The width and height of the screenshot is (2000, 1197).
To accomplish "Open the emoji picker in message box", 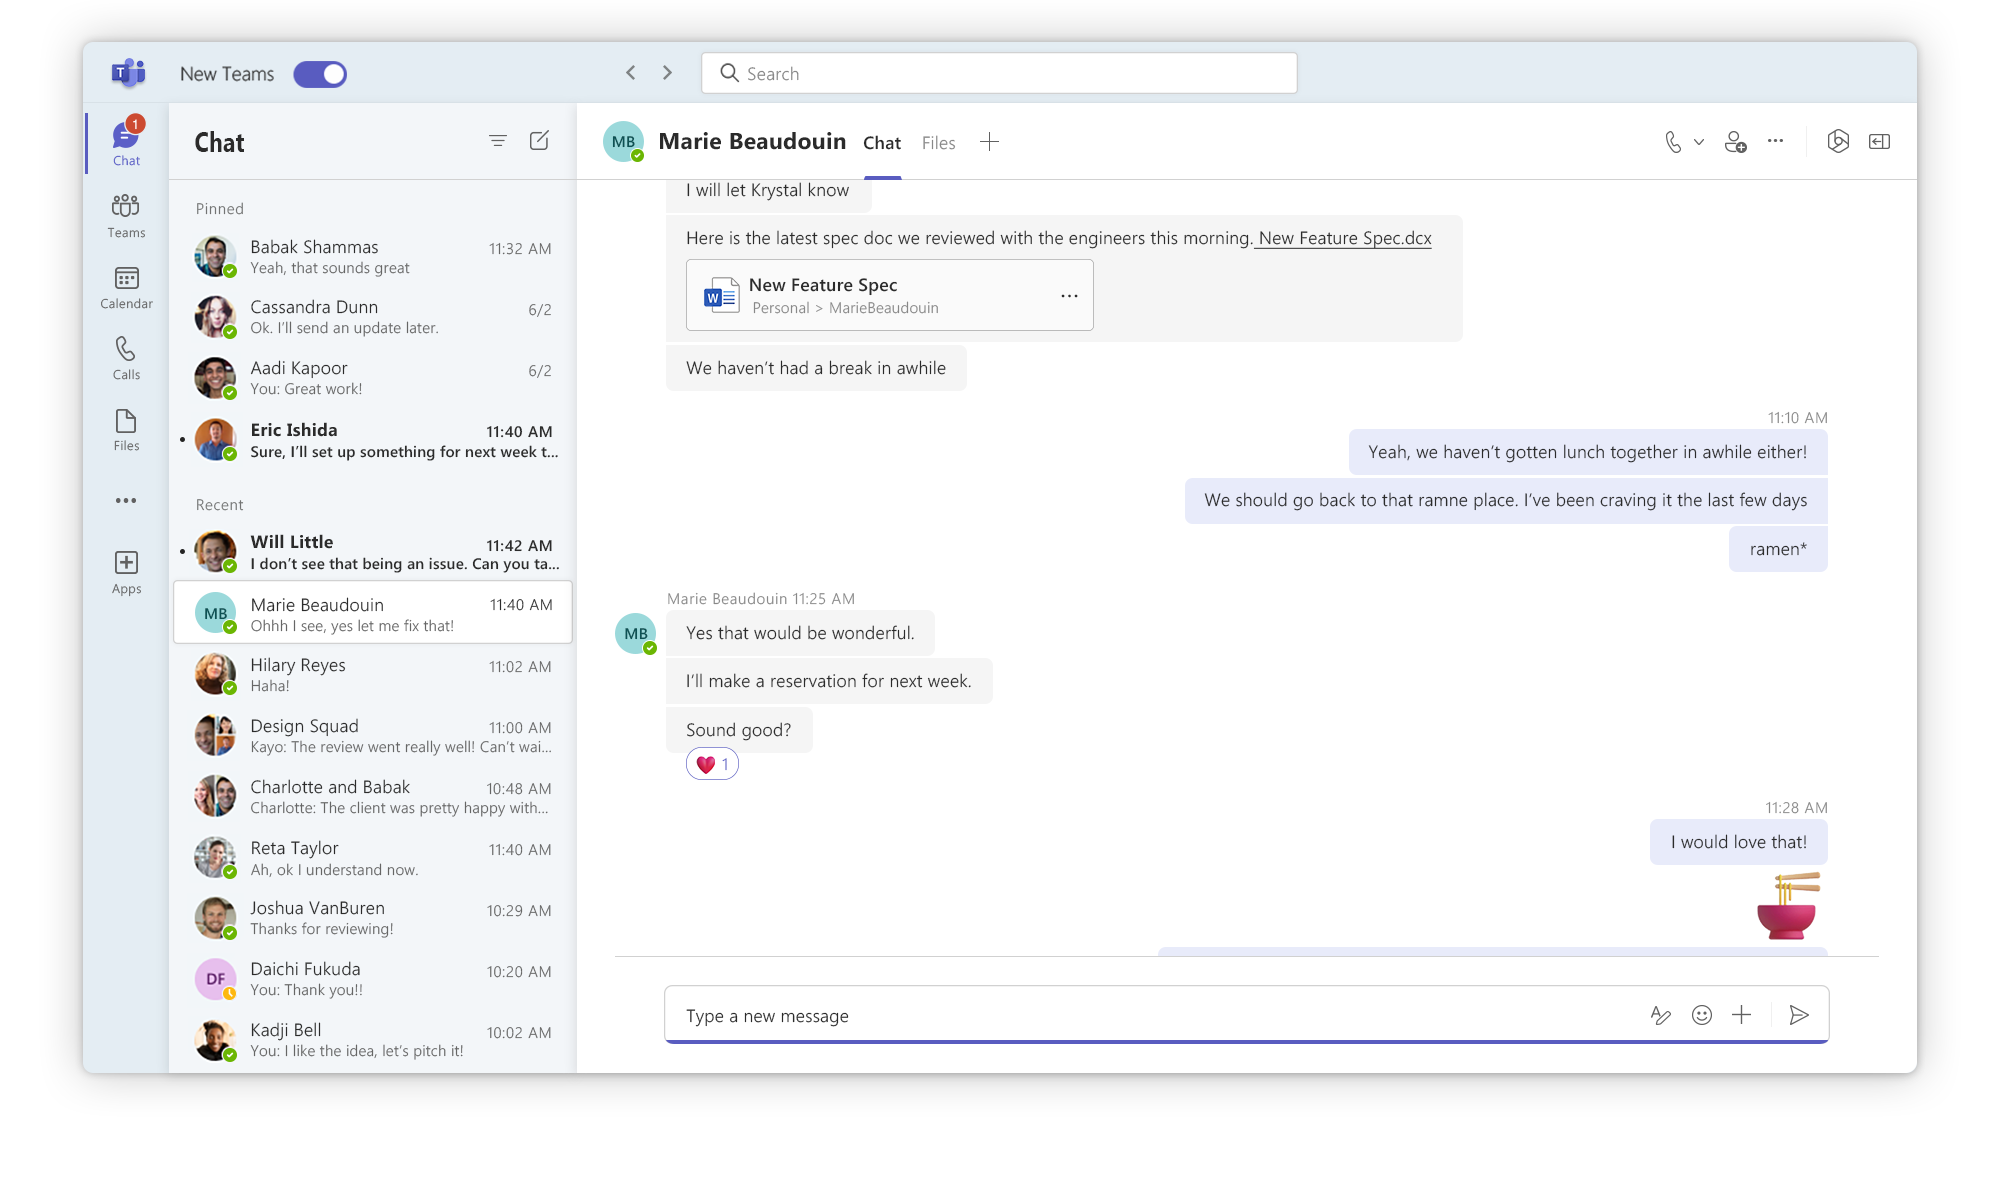I will [1701, 1015].
